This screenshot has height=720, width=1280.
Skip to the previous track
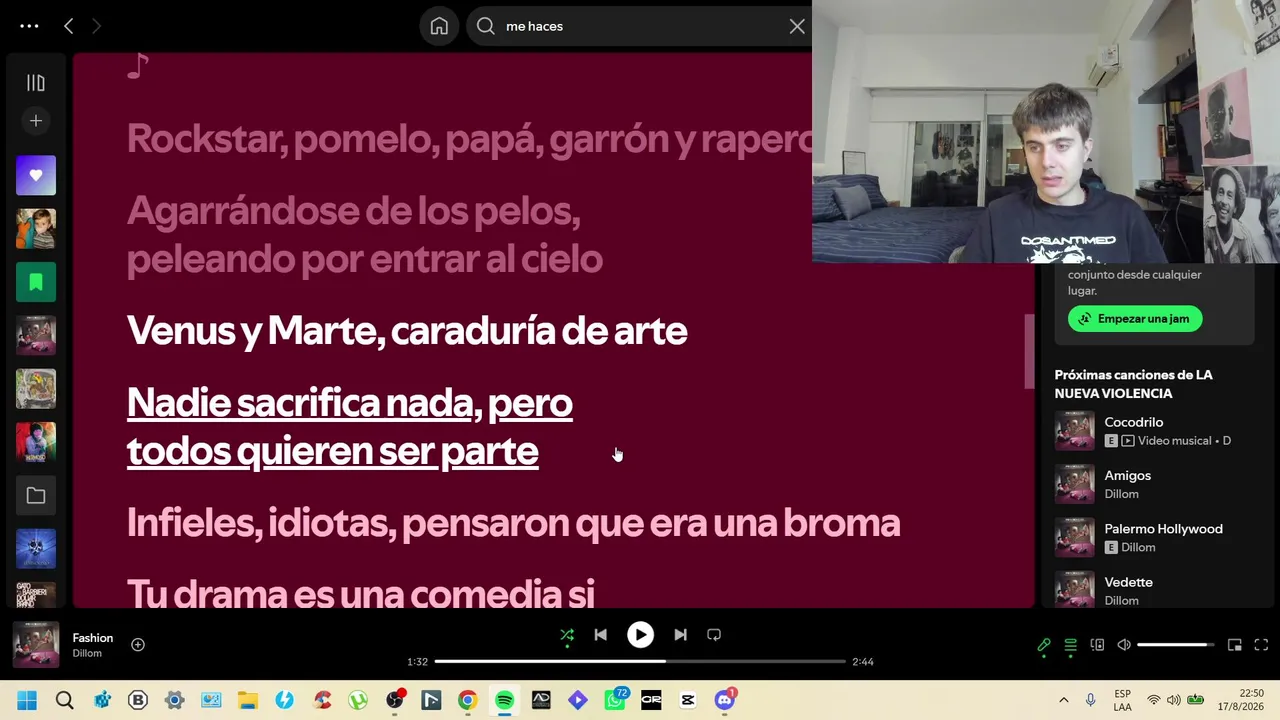point(600,635)
